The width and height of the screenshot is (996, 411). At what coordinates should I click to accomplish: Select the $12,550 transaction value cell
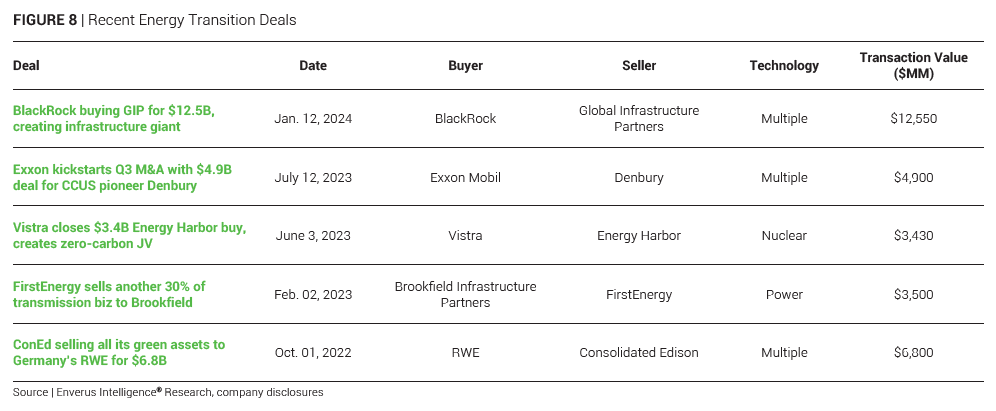912,119
